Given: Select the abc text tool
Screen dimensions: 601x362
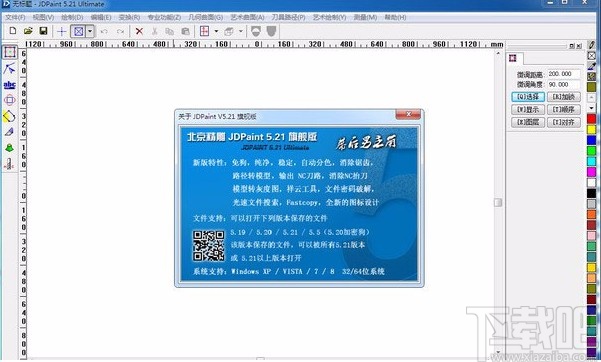Looking at the screenshot, I should click(x=10, y=85).
